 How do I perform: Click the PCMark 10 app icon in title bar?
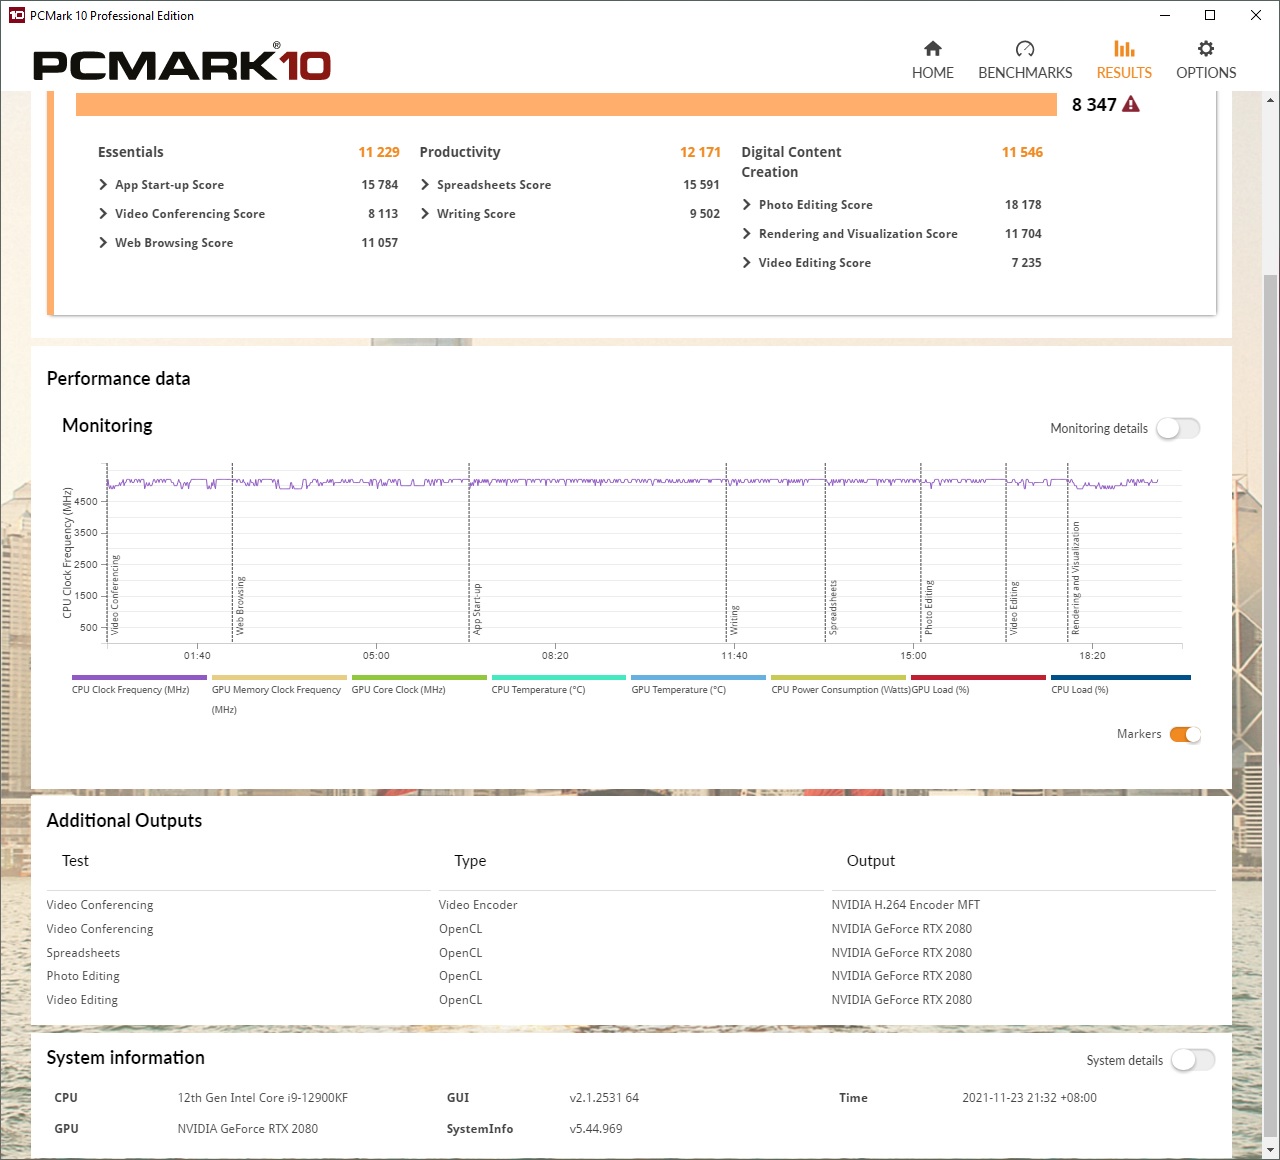[x=16, y=15]
